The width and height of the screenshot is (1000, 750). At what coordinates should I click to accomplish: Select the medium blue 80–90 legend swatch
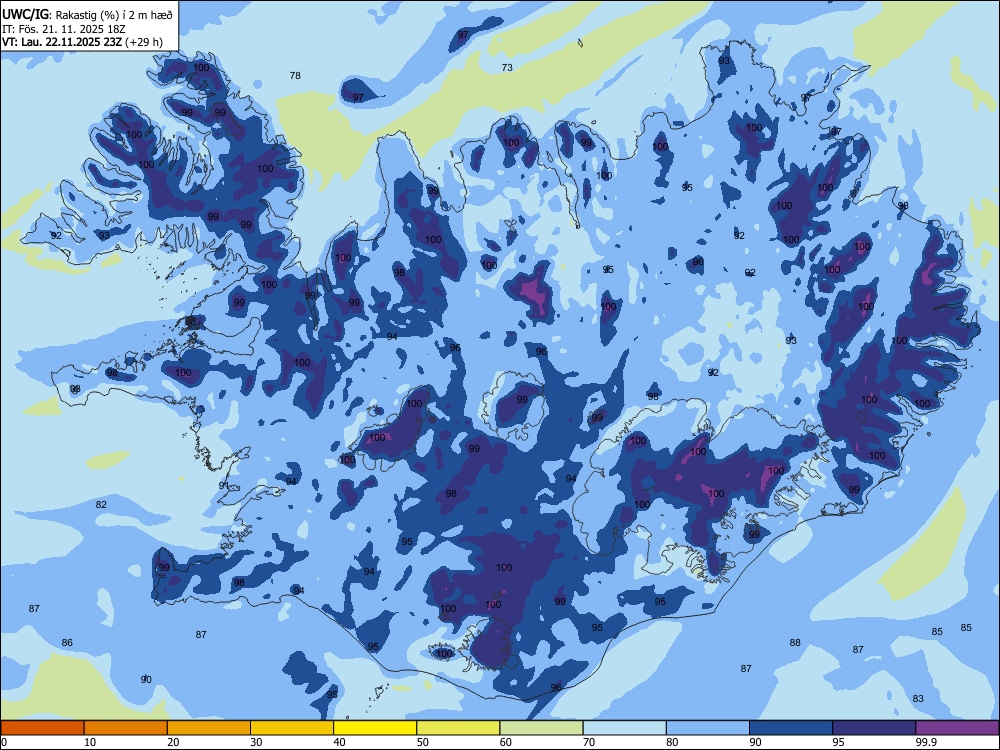click(x=708, y=728)
